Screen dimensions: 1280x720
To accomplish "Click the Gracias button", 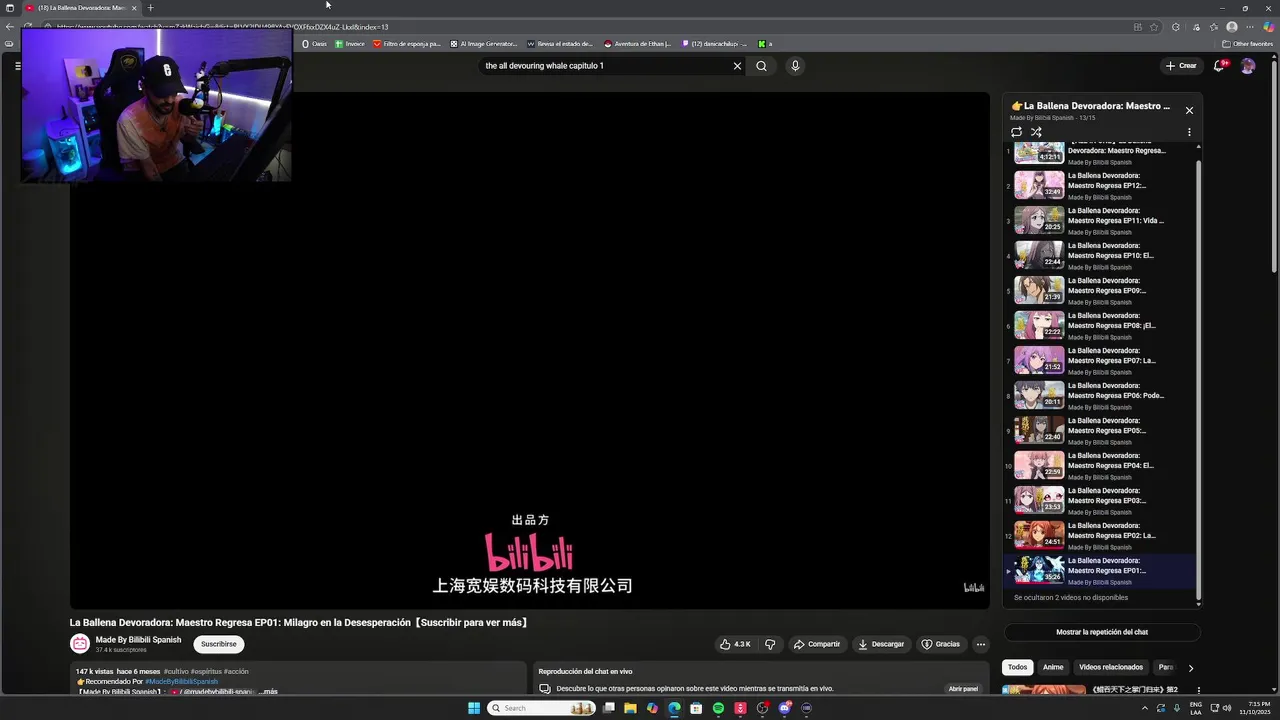I will pyautogui.click(x=940, y=644).
